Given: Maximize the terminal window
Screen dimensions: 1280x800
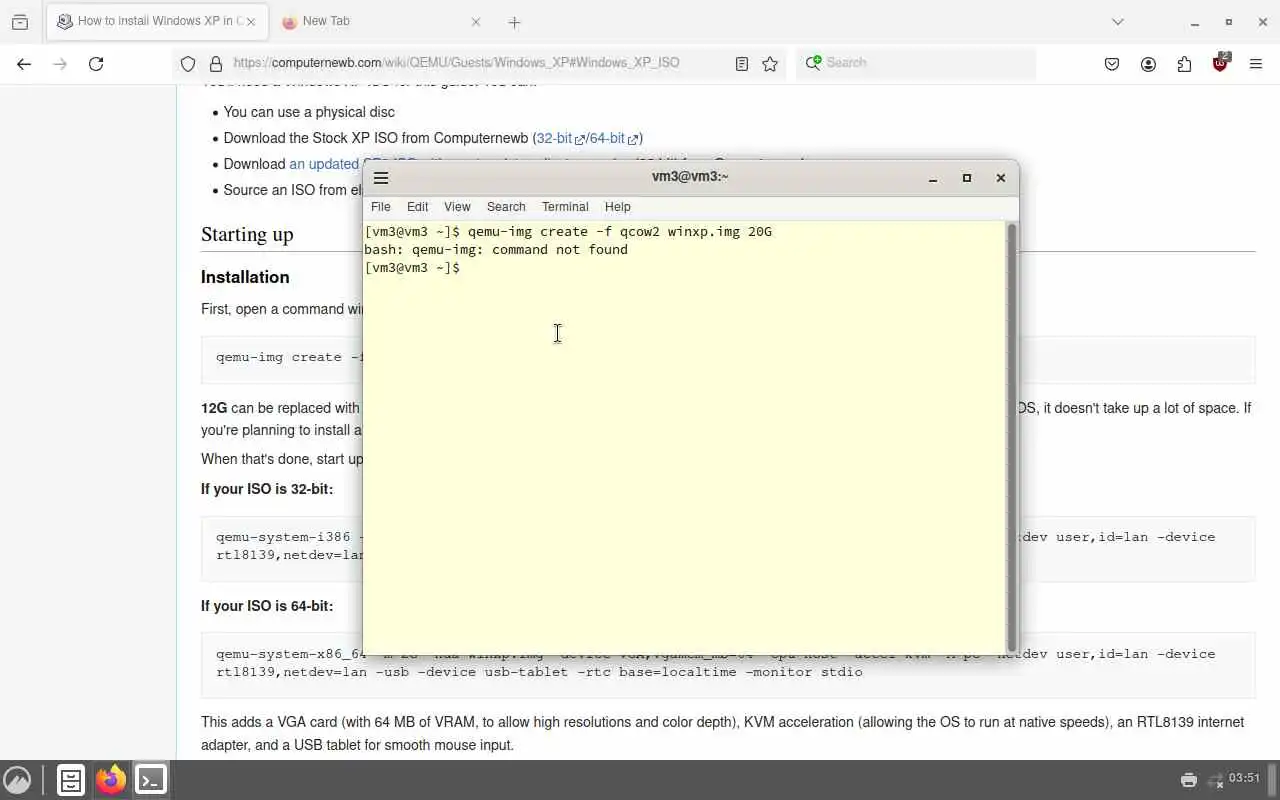Looking at the screenshot, I should click(967, 178).
